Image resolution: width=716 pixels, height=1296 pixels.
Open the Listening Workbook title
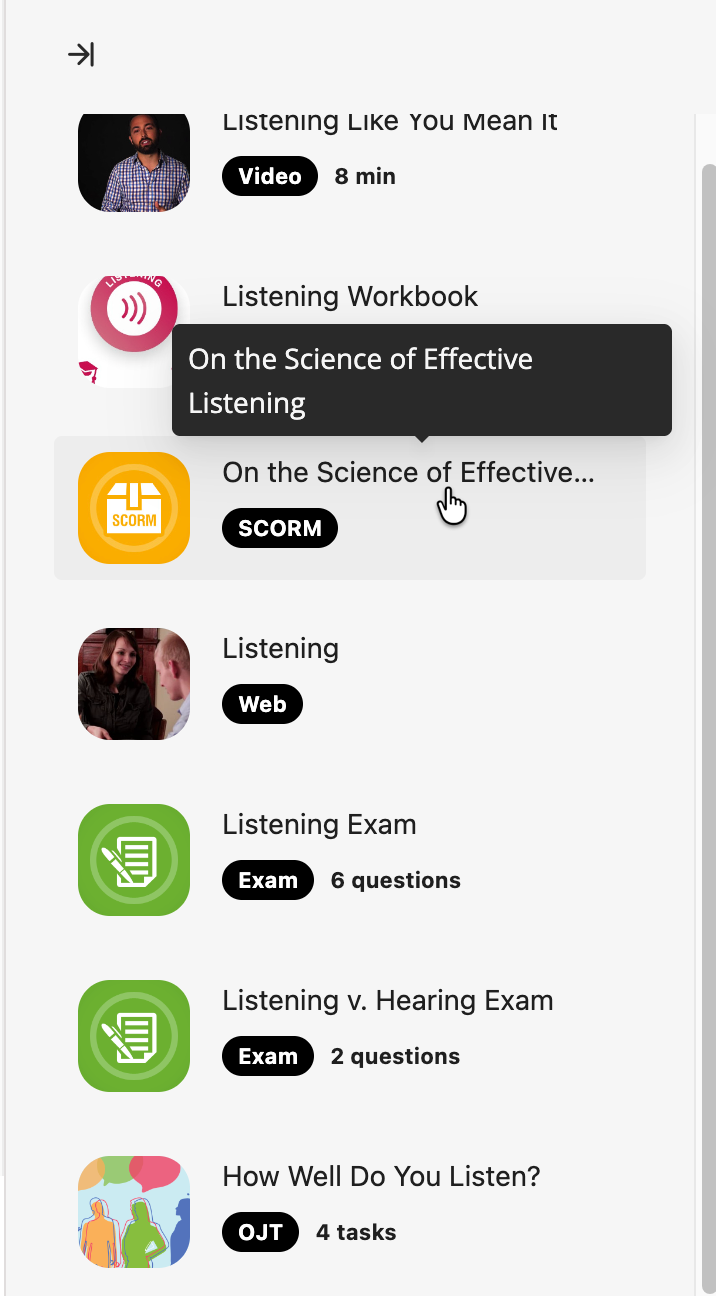click(350, 297)
